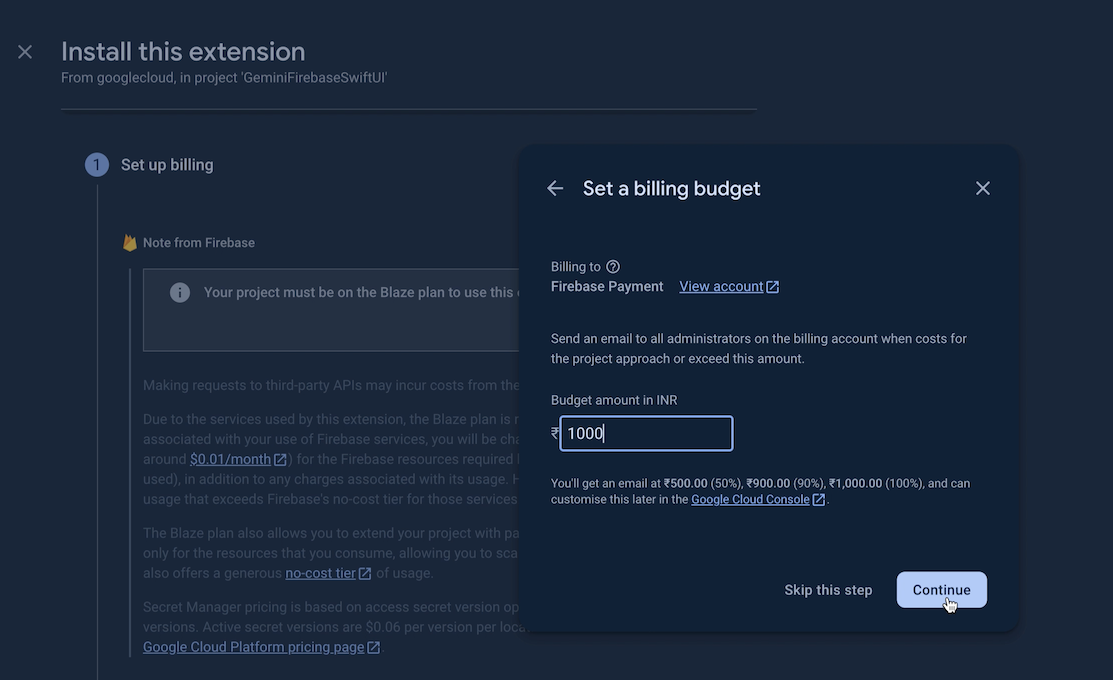Close the Set a billing budget dialog
The height and width of the screenshot is (680, 1113).
click(x=983, y=188)
